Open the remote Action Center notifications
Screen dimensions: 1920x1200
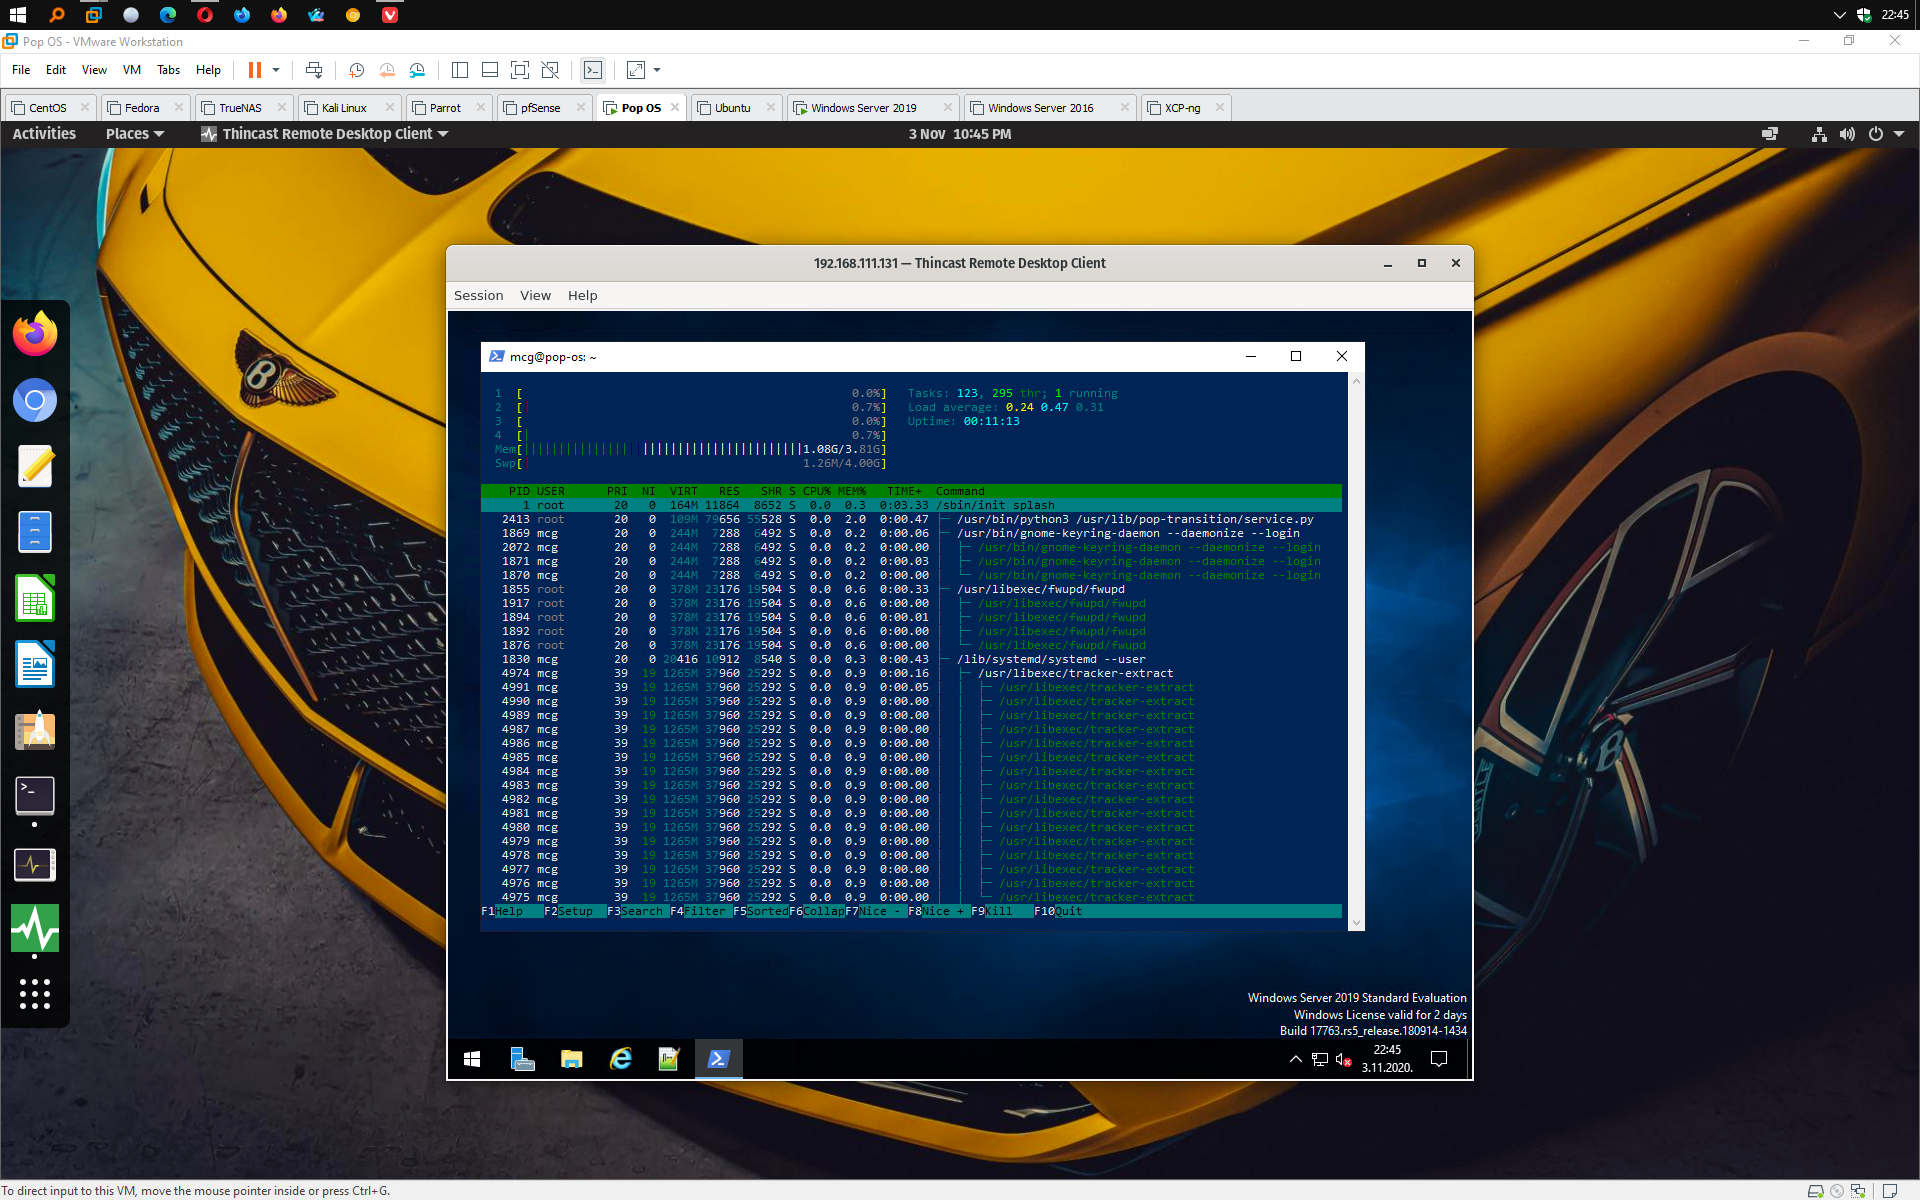pyautogui.click(x=1439, y=1059)
